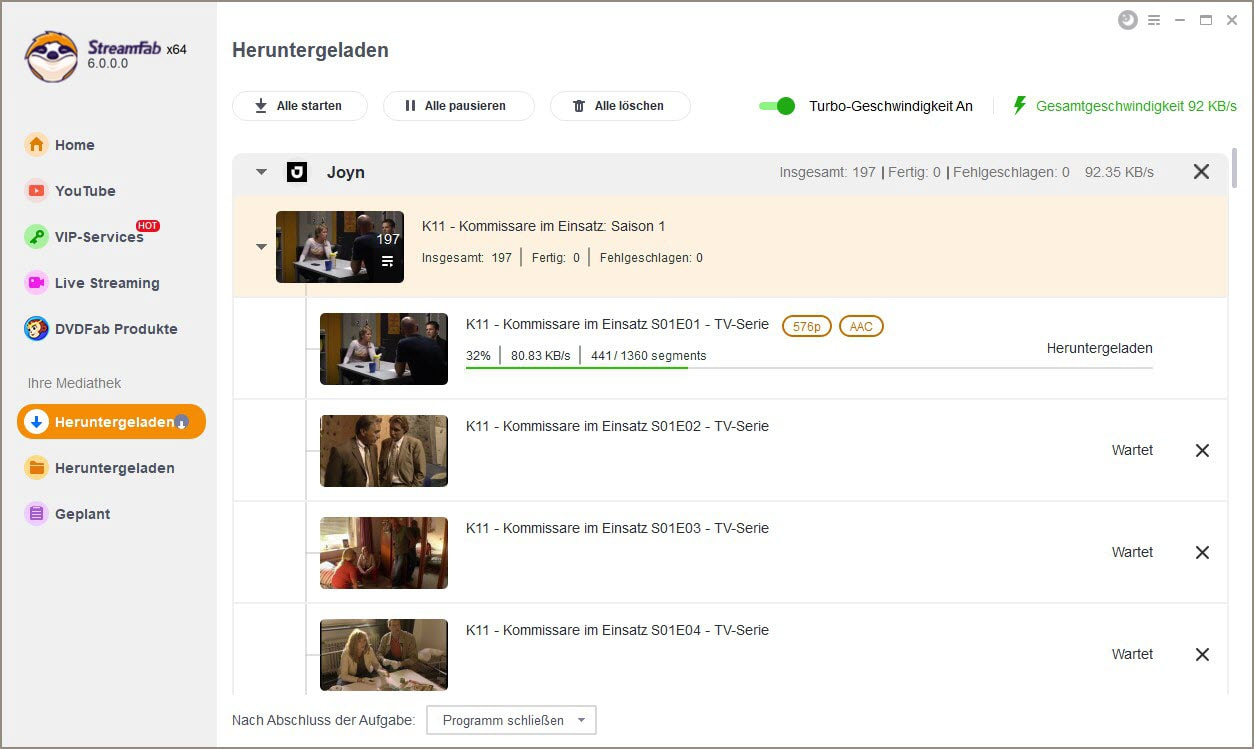Click the Geplant schedule icon
Screen dimensions: 1254x749
click(x=37, y=514)
